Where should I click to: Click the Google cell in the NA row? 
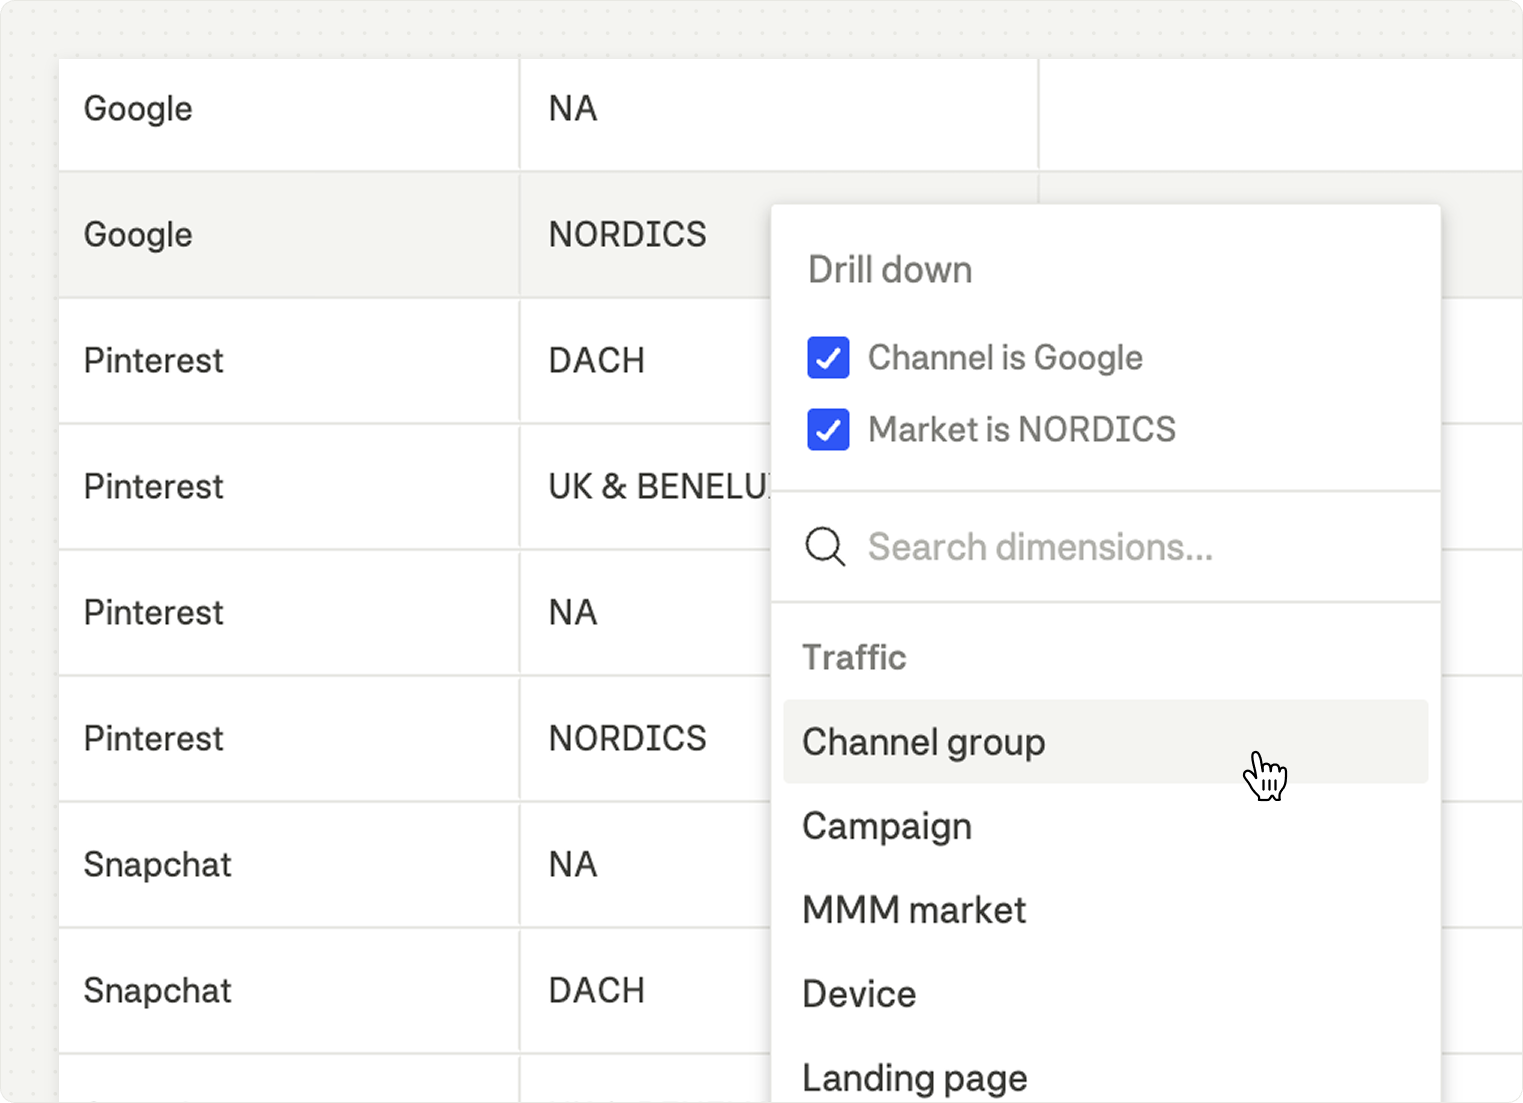click(x=138, y=109)
